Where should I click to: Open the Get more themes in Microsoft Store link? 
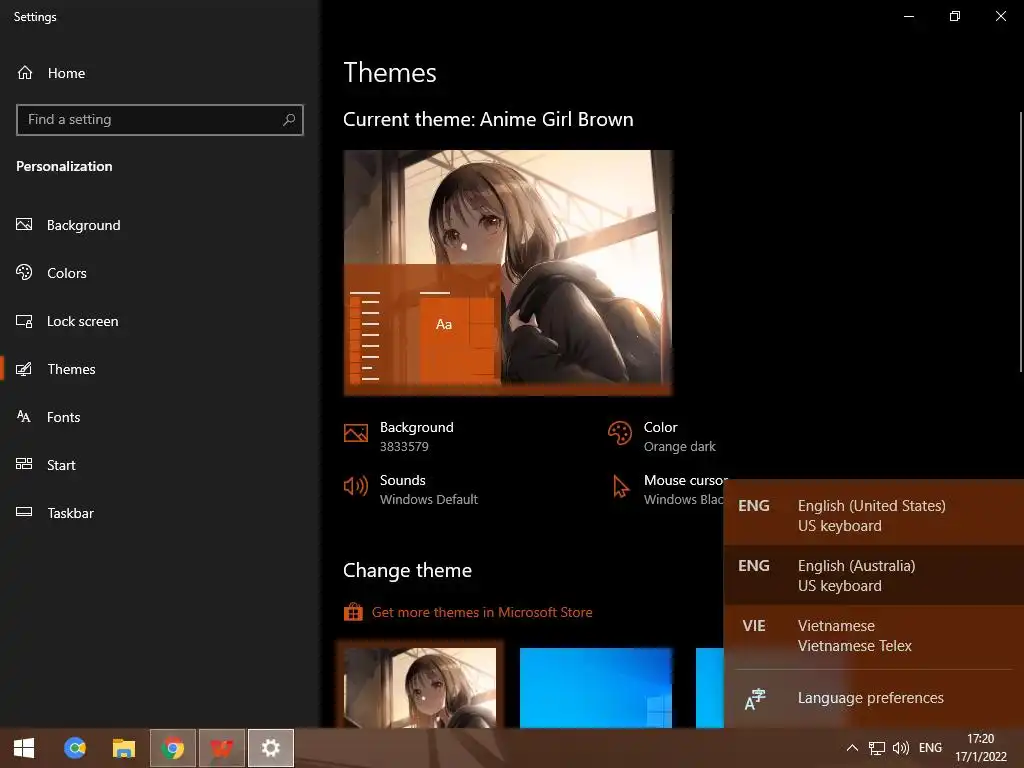[x=482, y=613]
